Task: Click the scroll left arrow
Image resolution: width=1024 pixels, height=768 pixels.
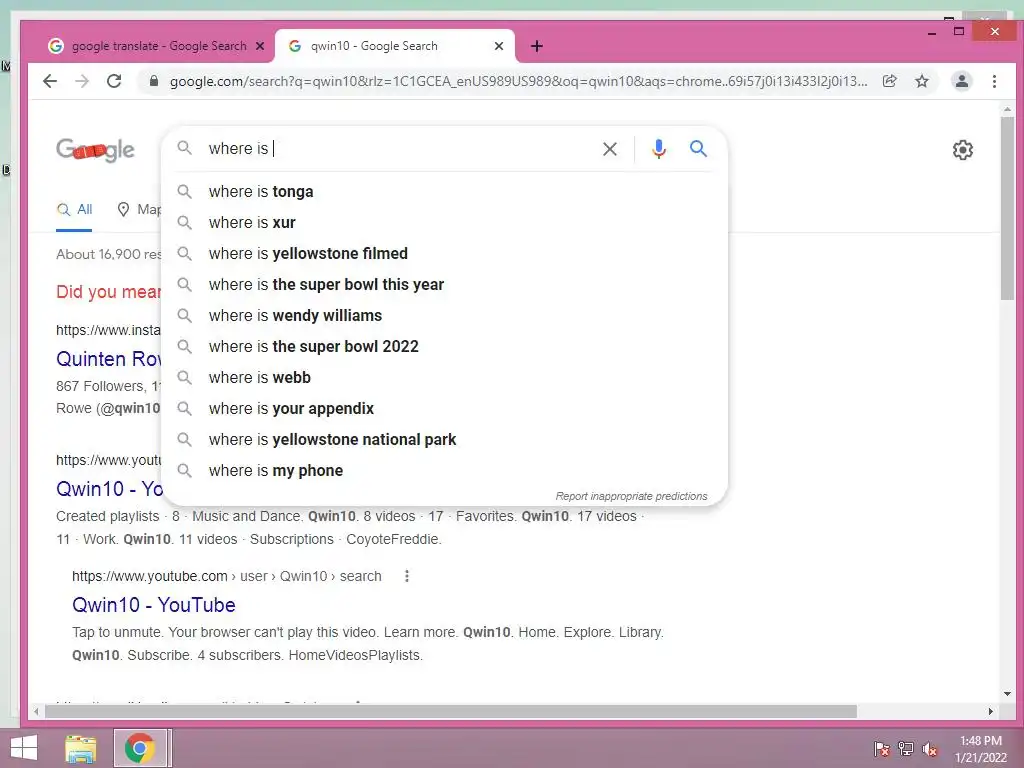Action: [x=37, y=711]
